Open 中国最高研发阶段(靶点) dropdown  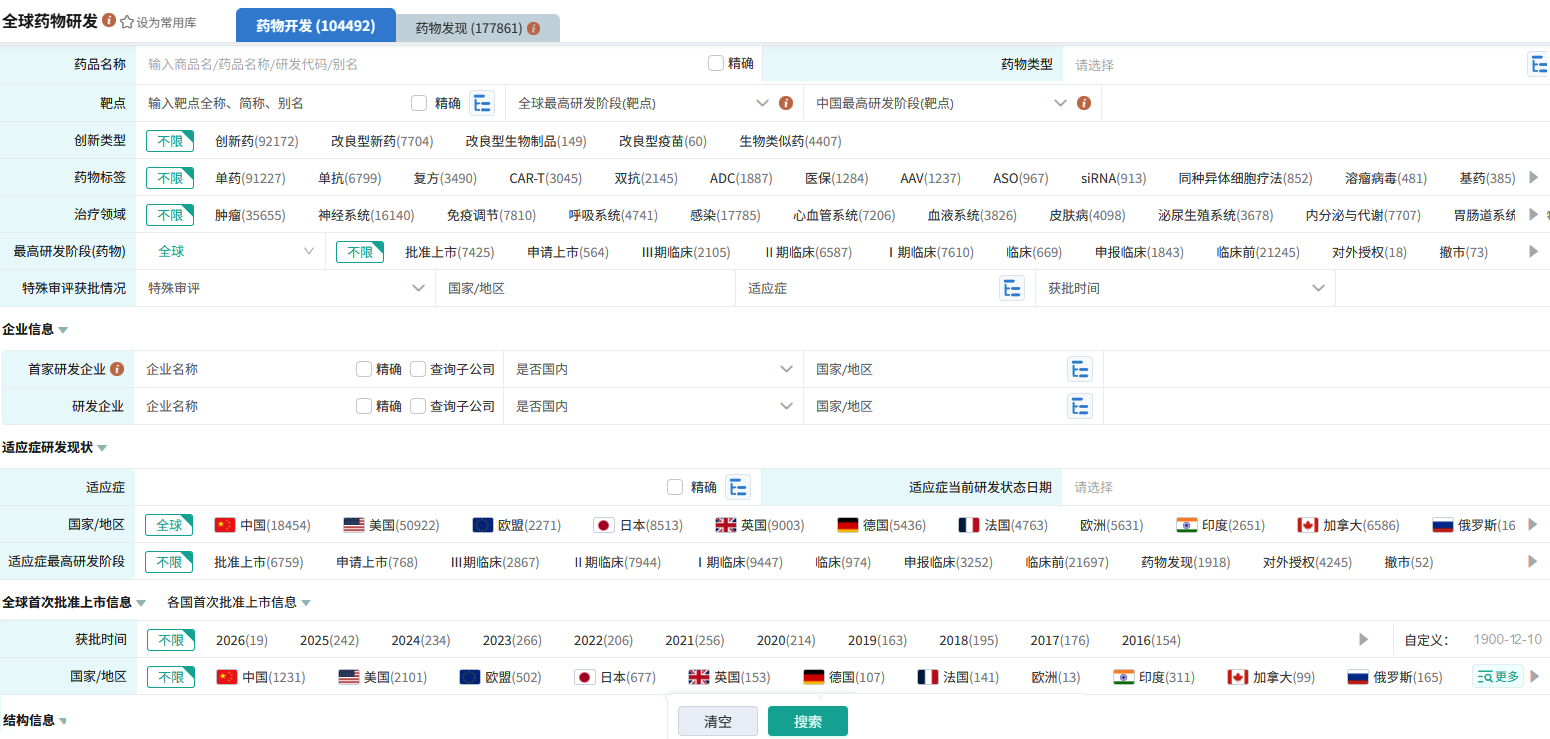[x=942, y=103]
